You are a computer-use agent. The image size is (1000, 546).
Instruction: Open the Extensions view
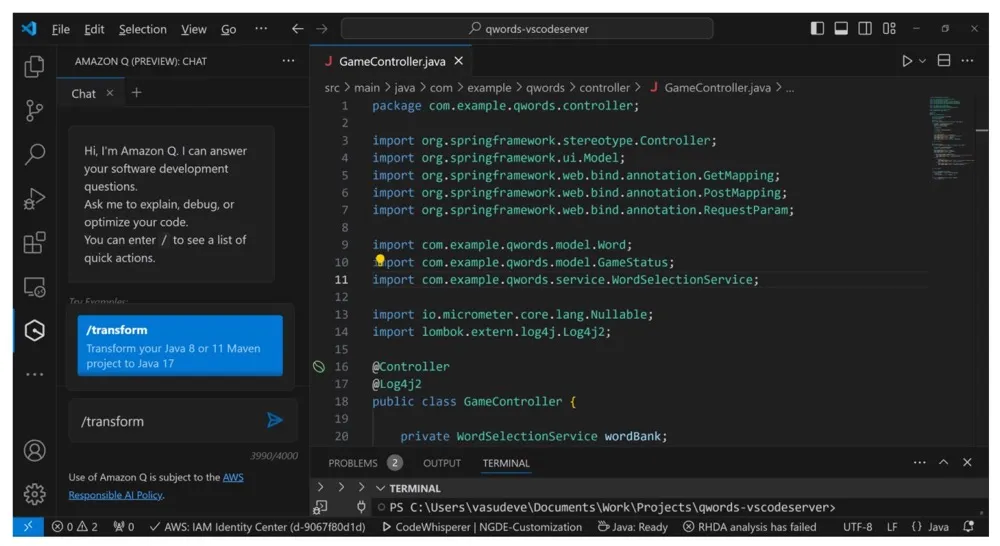pyautogui.click(x=34, y=242)
